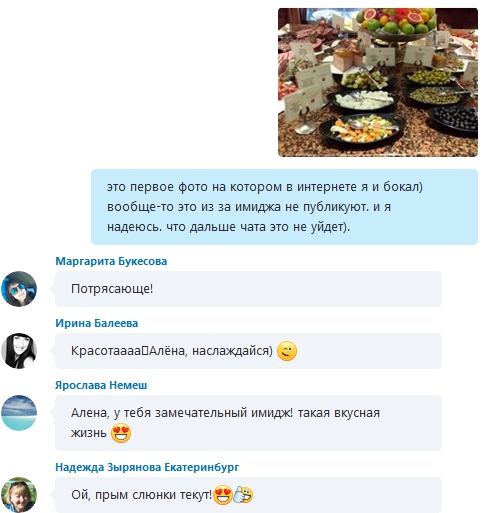The width and height of the screenshot is (489, 513).
Task: Open the buffet food photo thumbnail
Action: 378,82
